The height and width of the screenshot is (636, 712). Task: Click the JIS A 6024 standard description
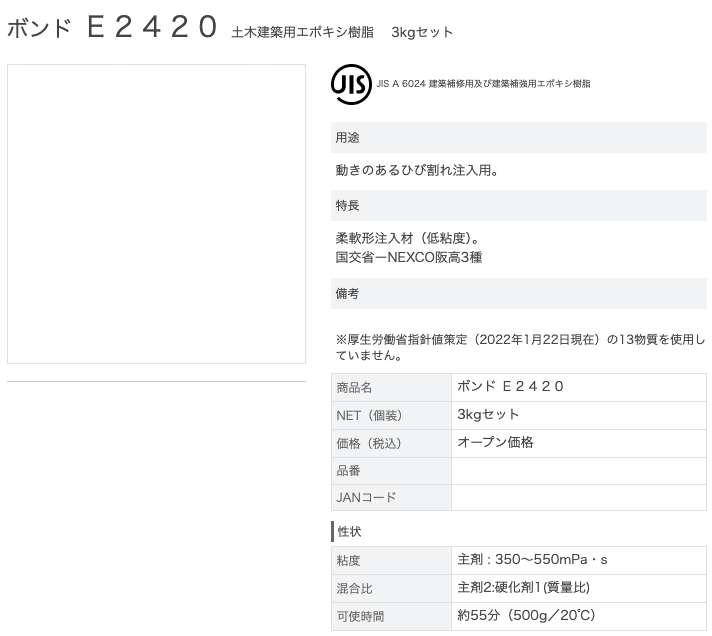(x=484, y=84)
